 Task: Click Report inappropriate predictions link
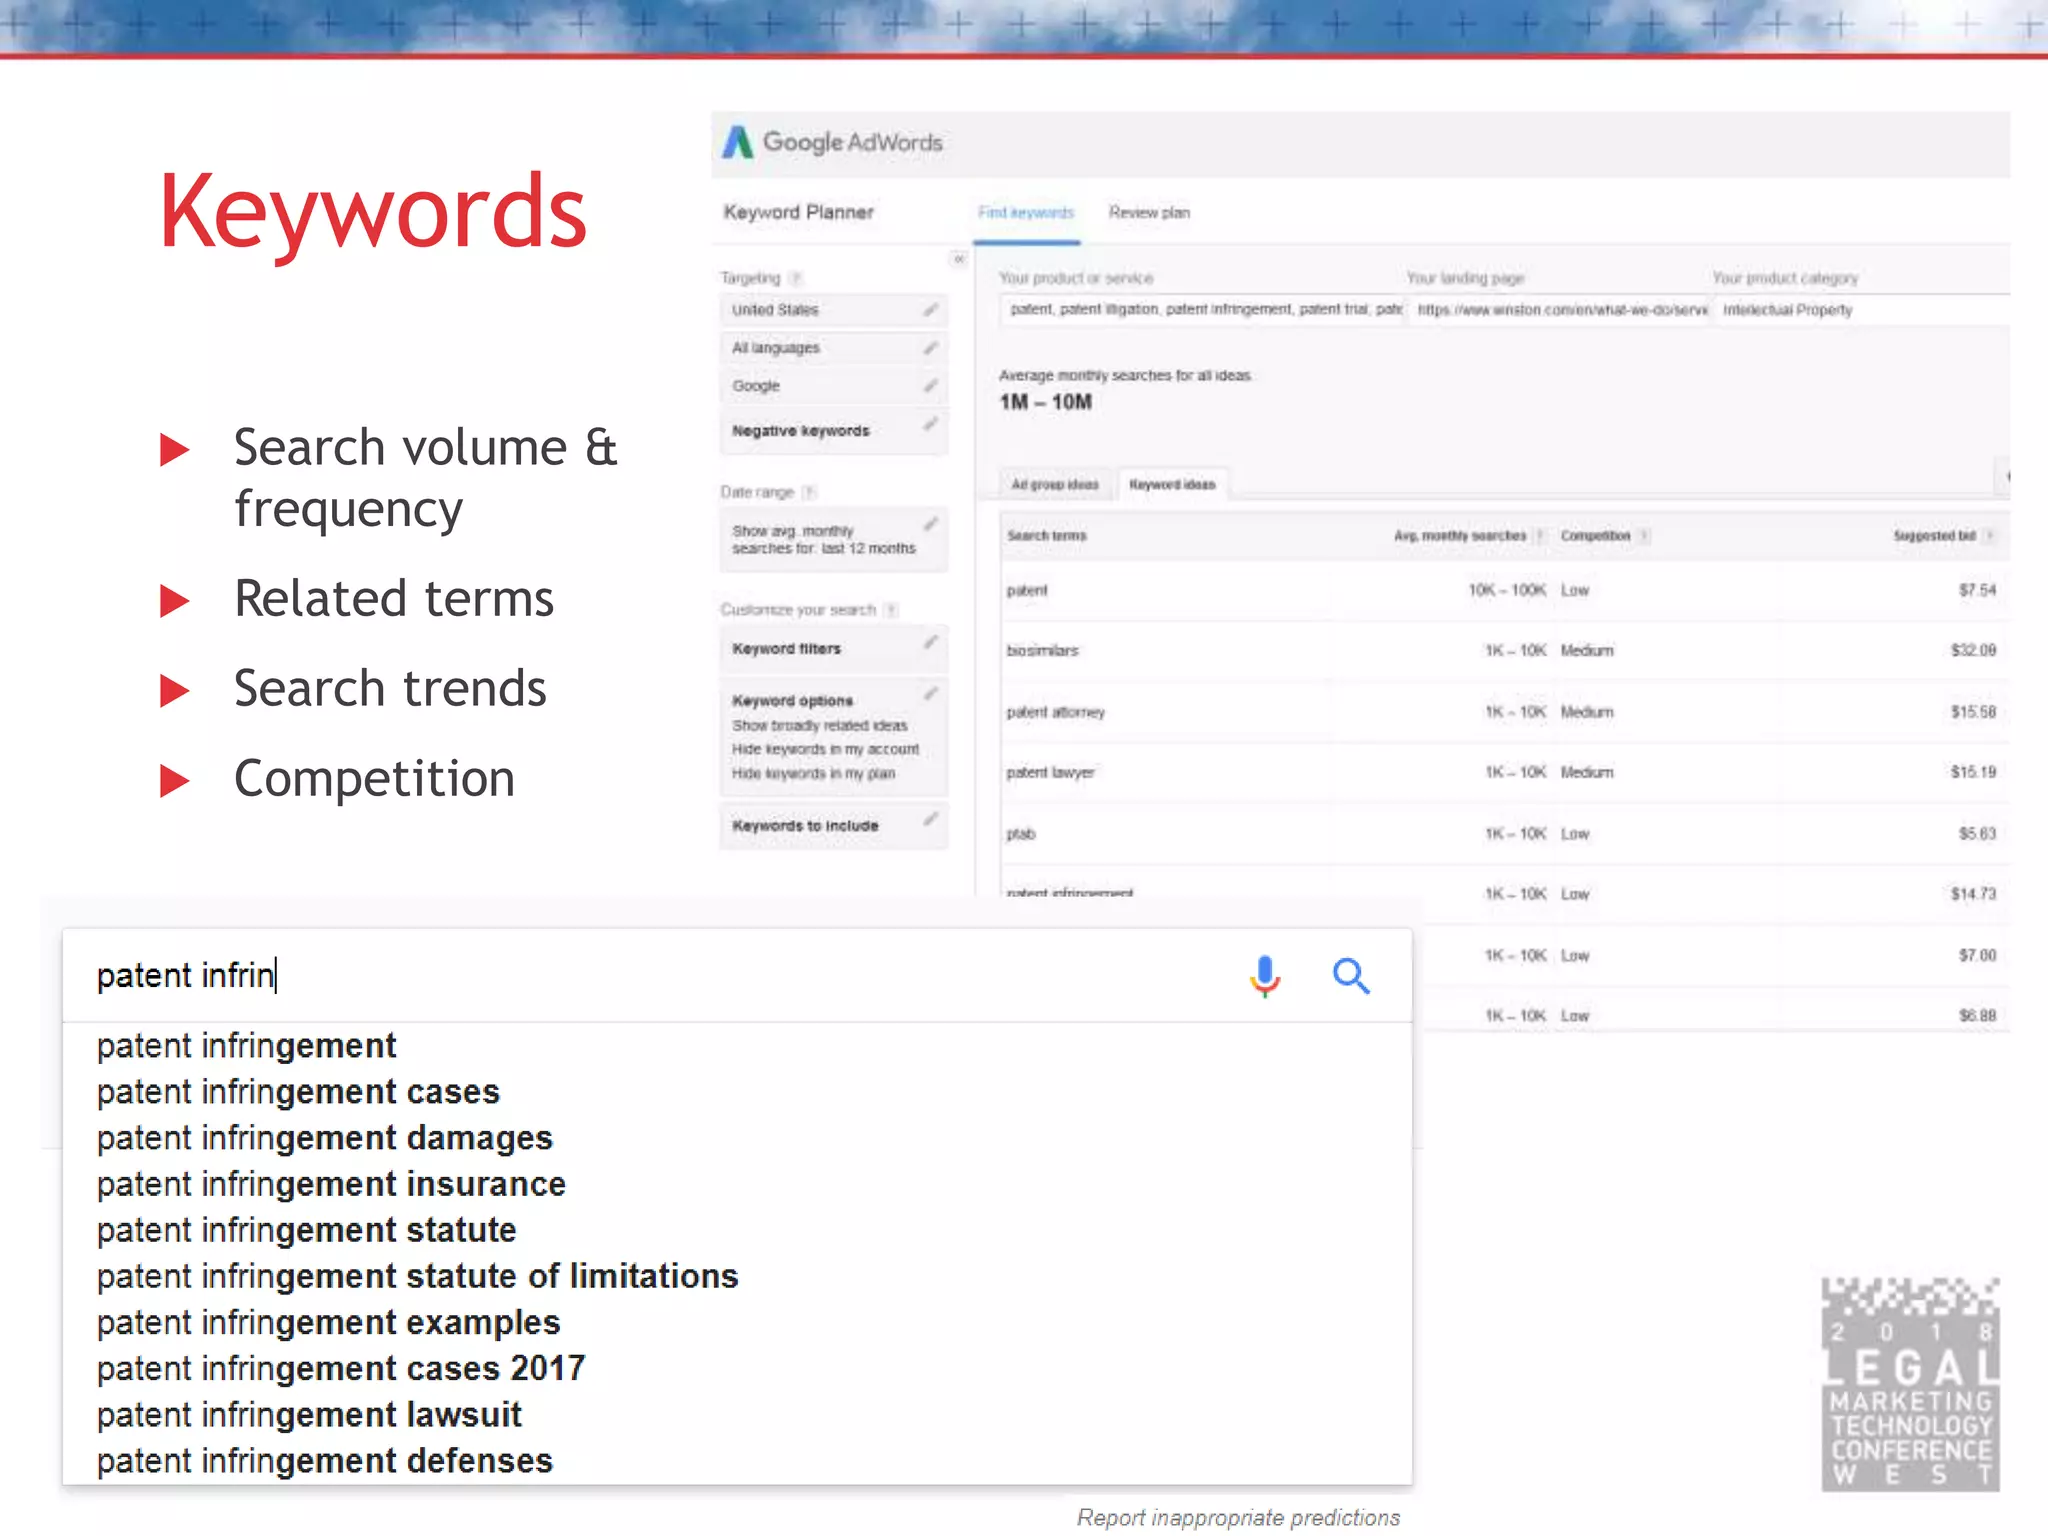point(1238,1518)
